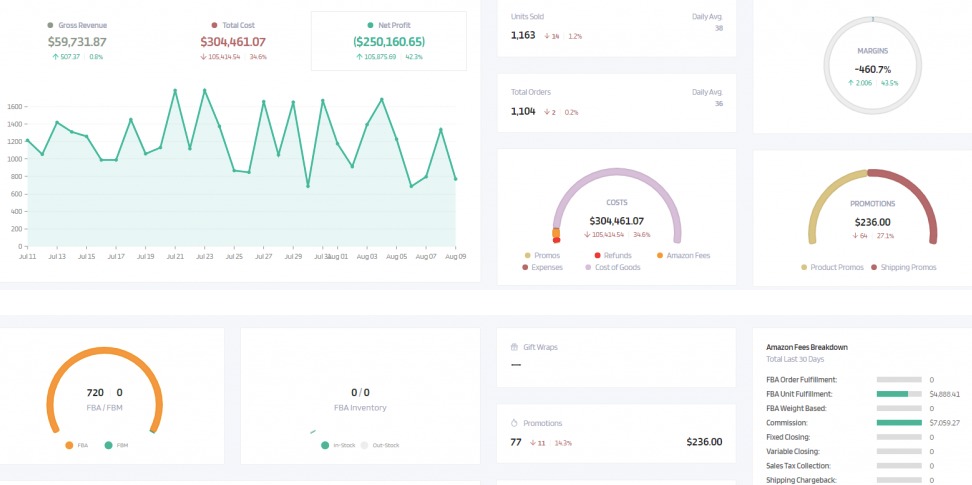Viewport: 972px width, 485px height.
Task: Click the Gift Wraps gift icon
Action: [x=515, y=347]
